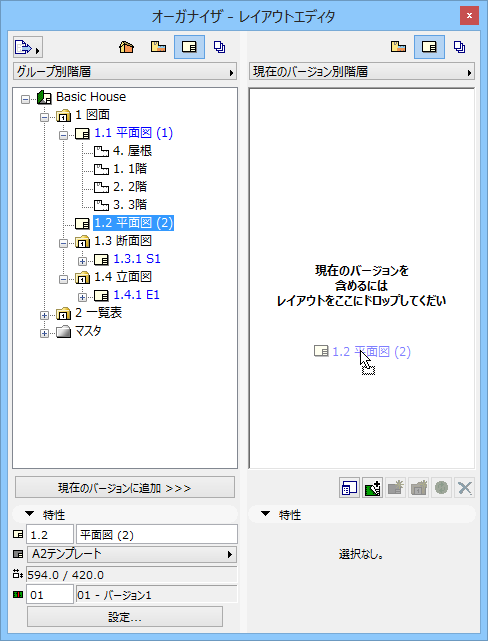Image resolution: width=488 pixels, height=641 pixels.
Task: Select the 2 一覧表 folder
Action: tap(98, 313)
